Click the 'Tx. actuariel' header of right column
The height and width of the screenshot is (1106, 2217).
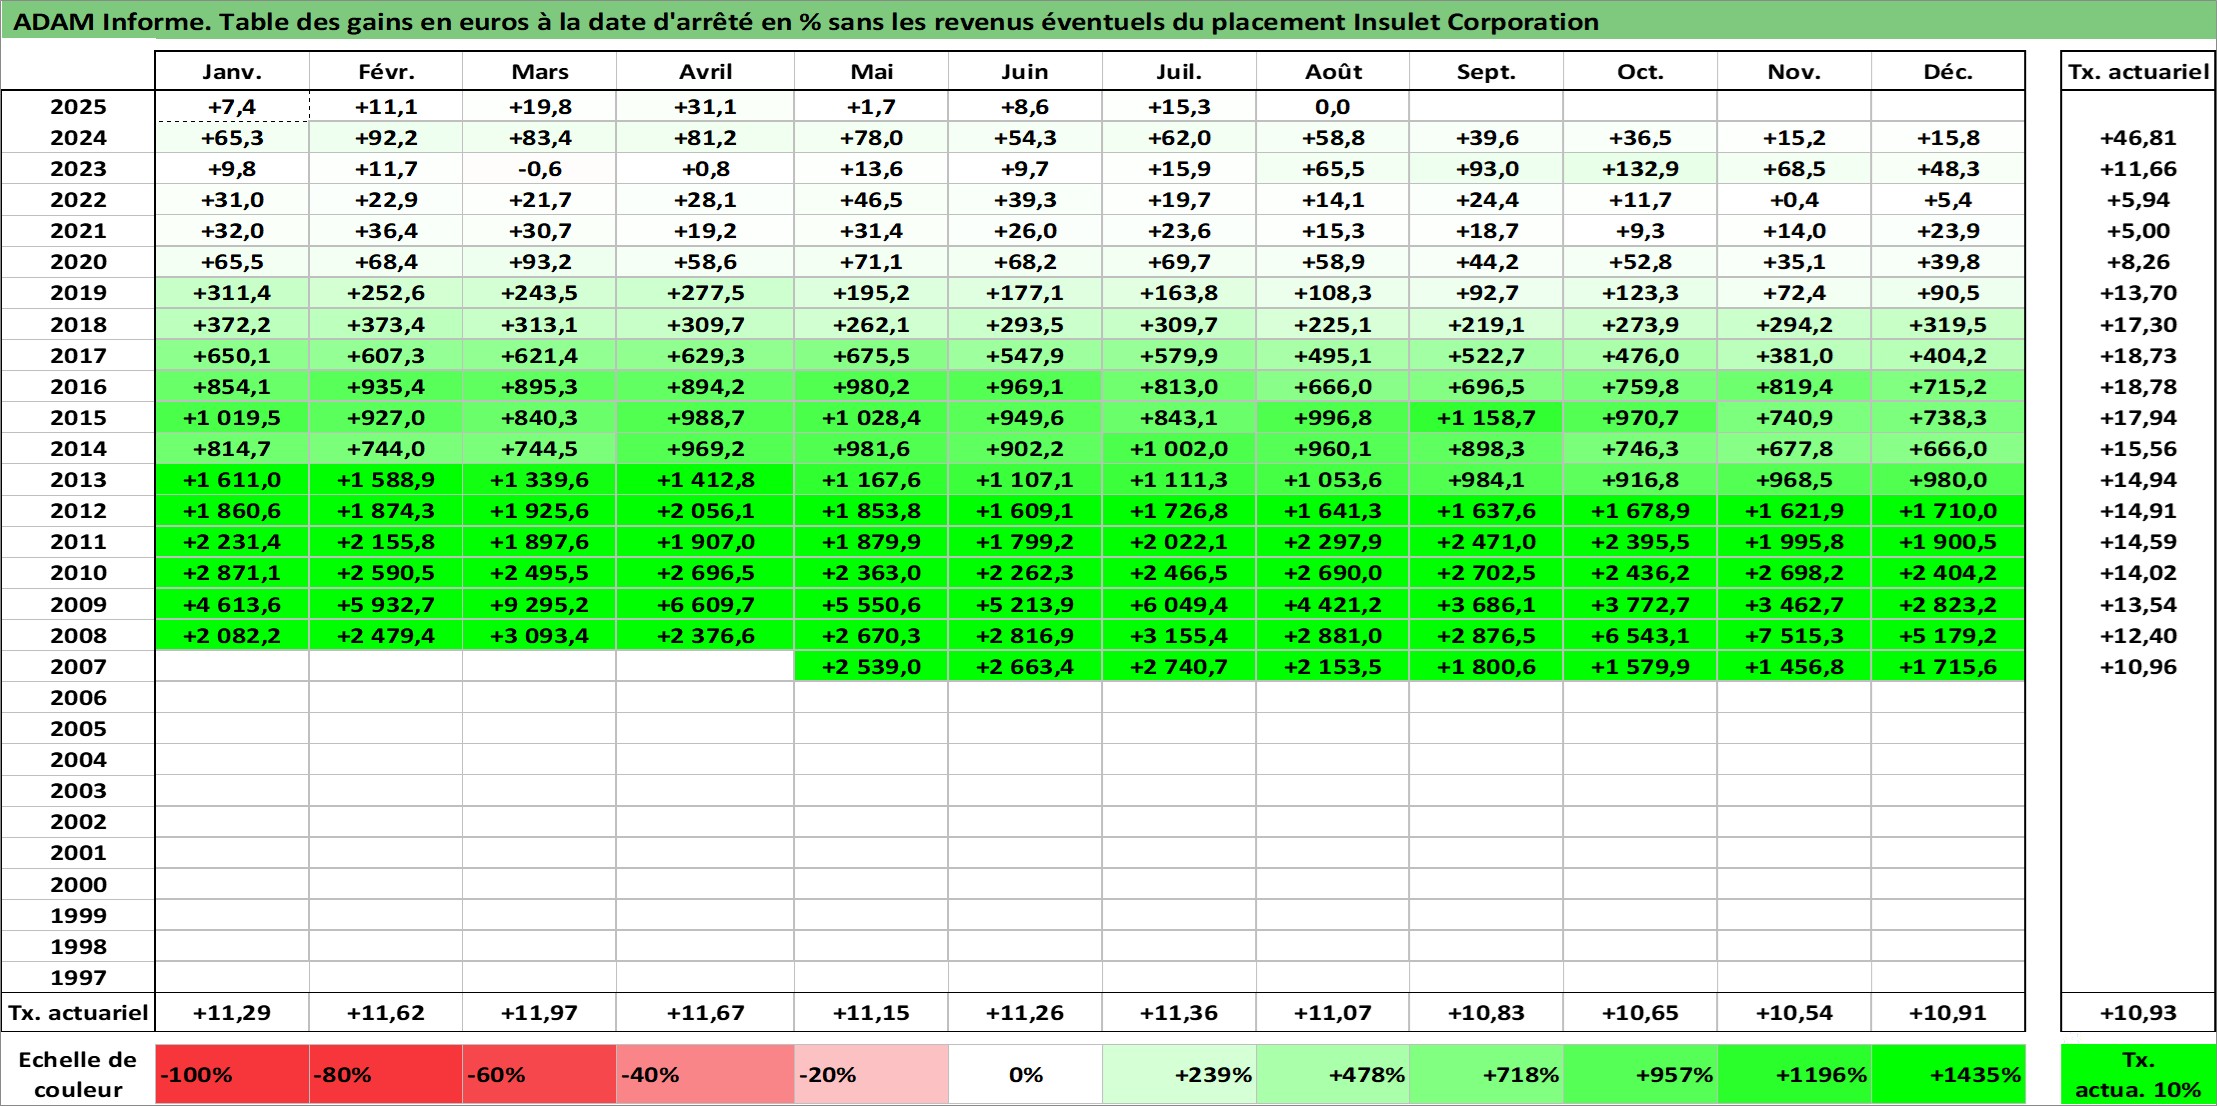pos(2138,72)
